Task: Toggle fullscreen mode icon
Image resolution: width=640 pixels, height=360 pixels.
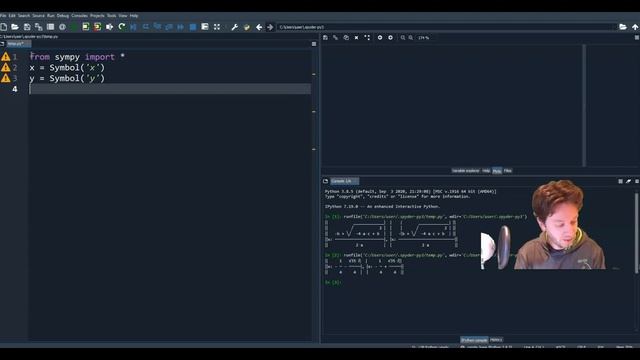Action: point(217,27)
